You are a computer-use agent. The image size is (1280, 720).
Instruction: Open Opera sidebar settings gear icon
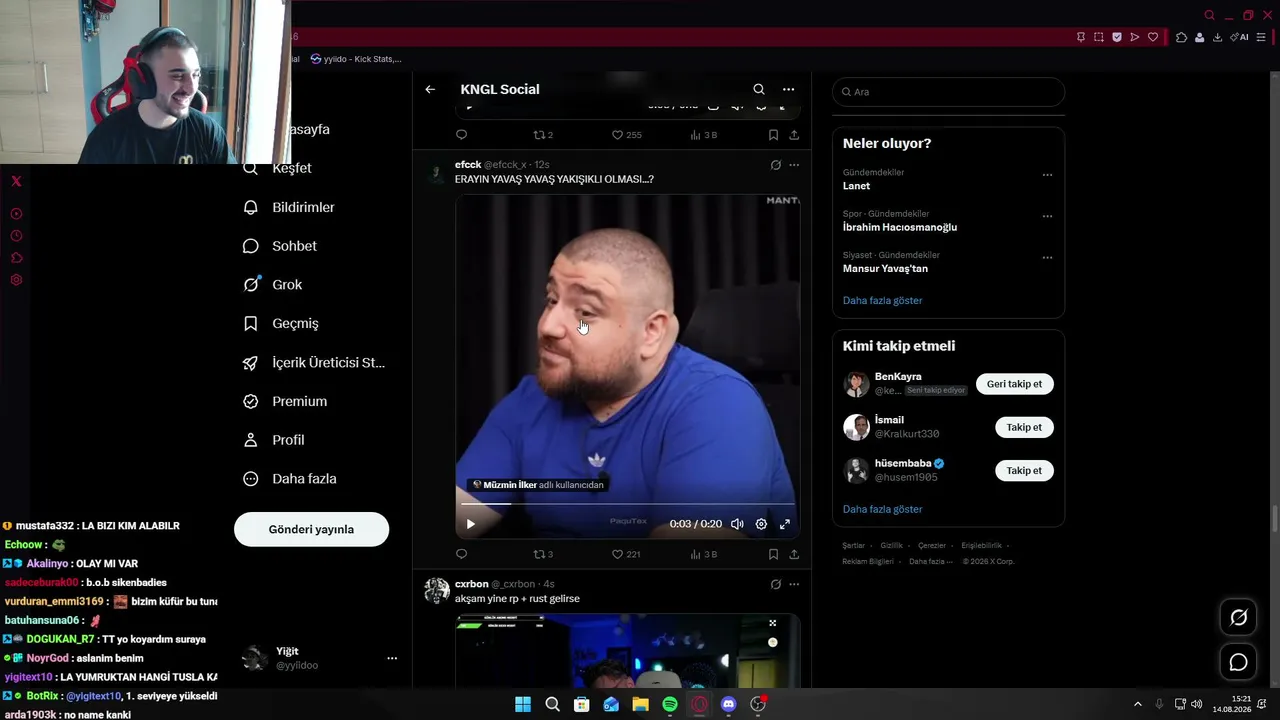coord(16,280)
